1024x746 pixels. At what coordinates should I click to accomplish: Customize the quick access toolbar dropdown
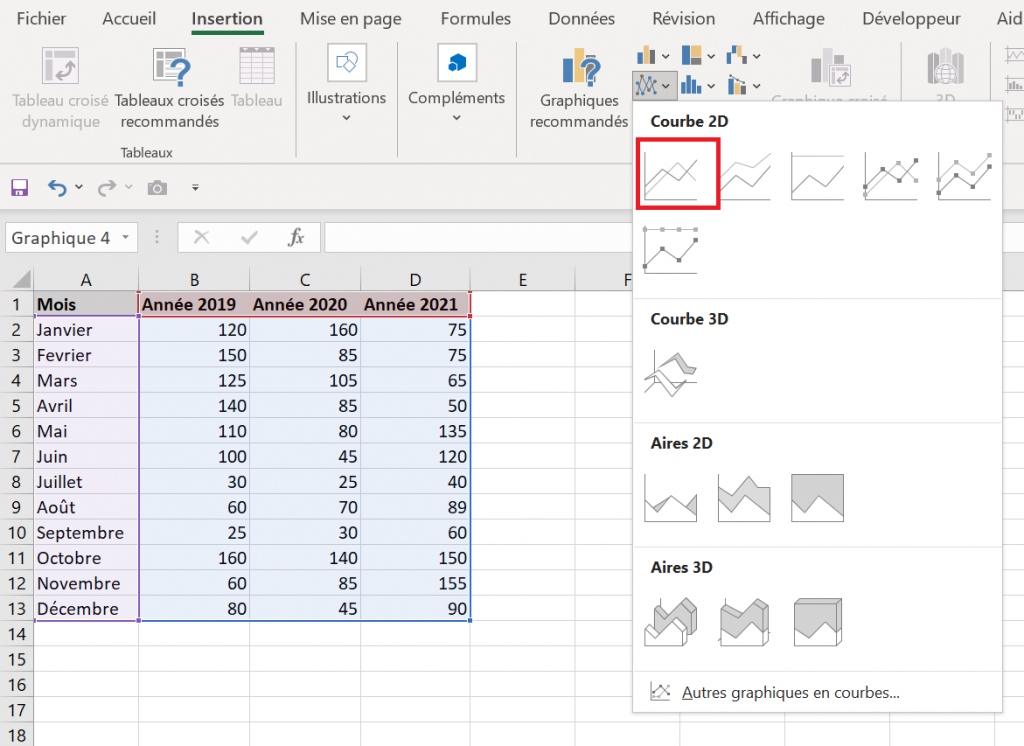195,187
